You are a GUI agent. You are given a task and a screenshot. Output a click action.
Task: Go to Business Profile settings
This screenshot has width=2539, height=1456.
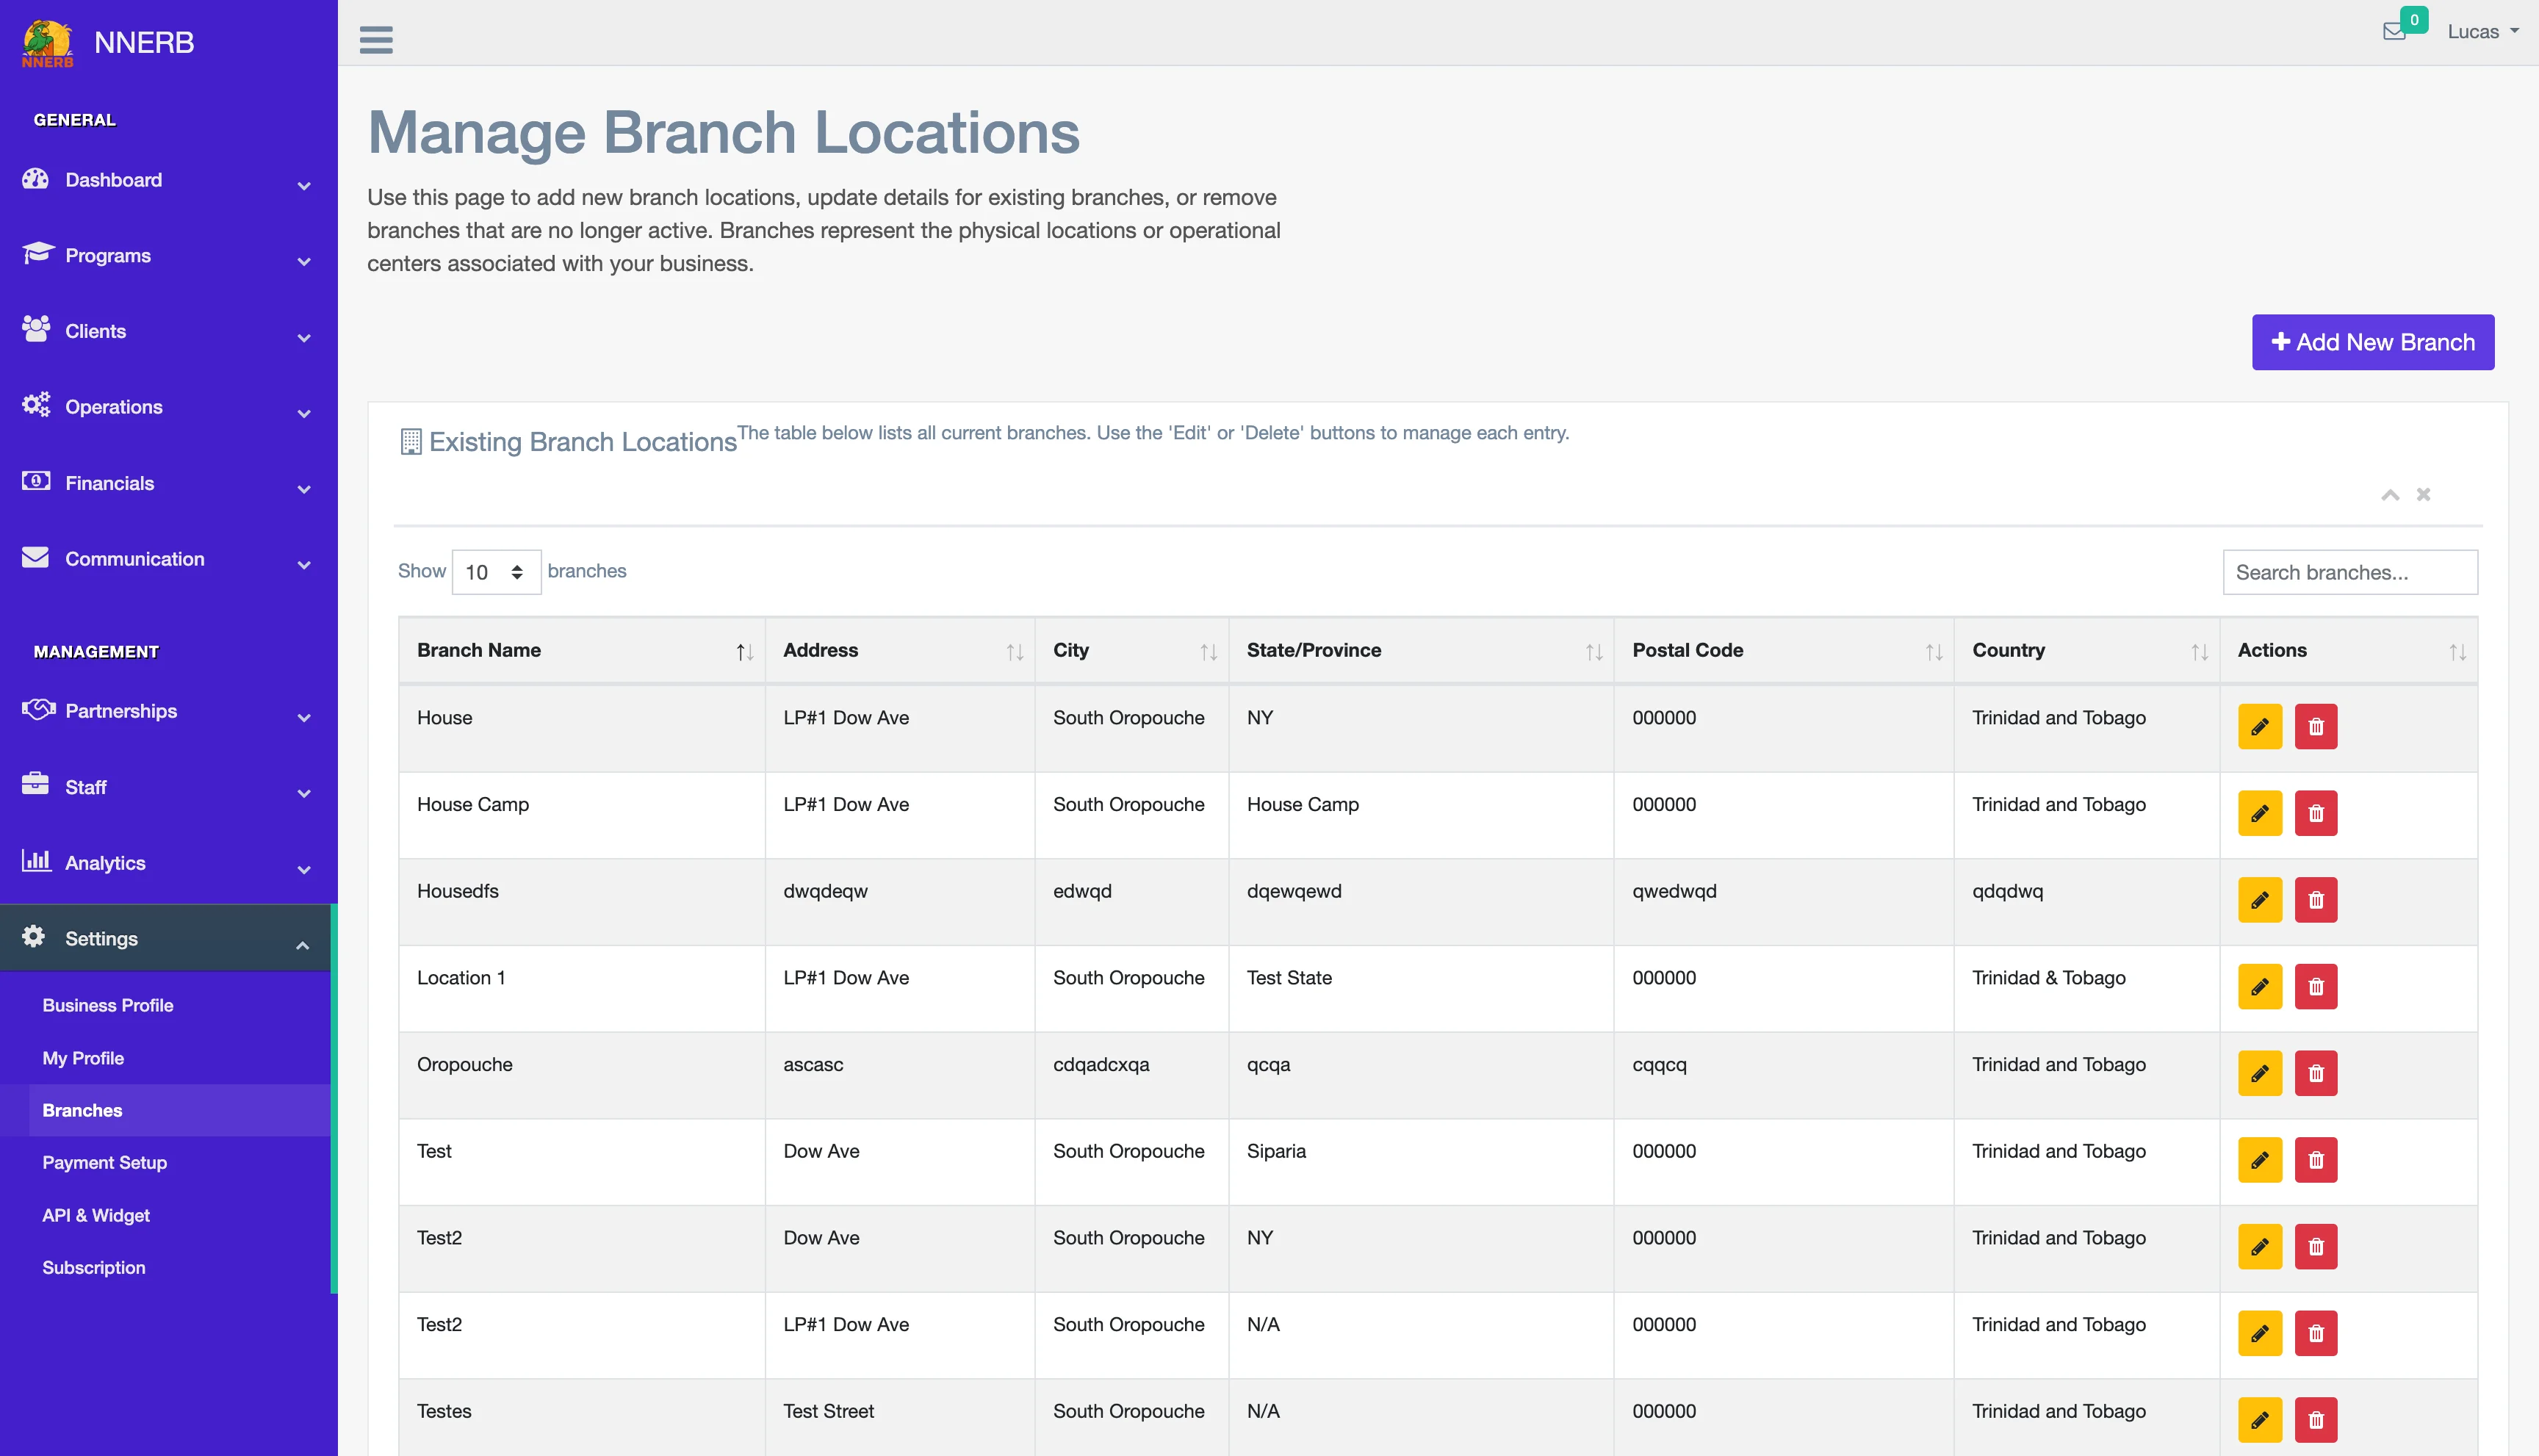(107, 1006)
